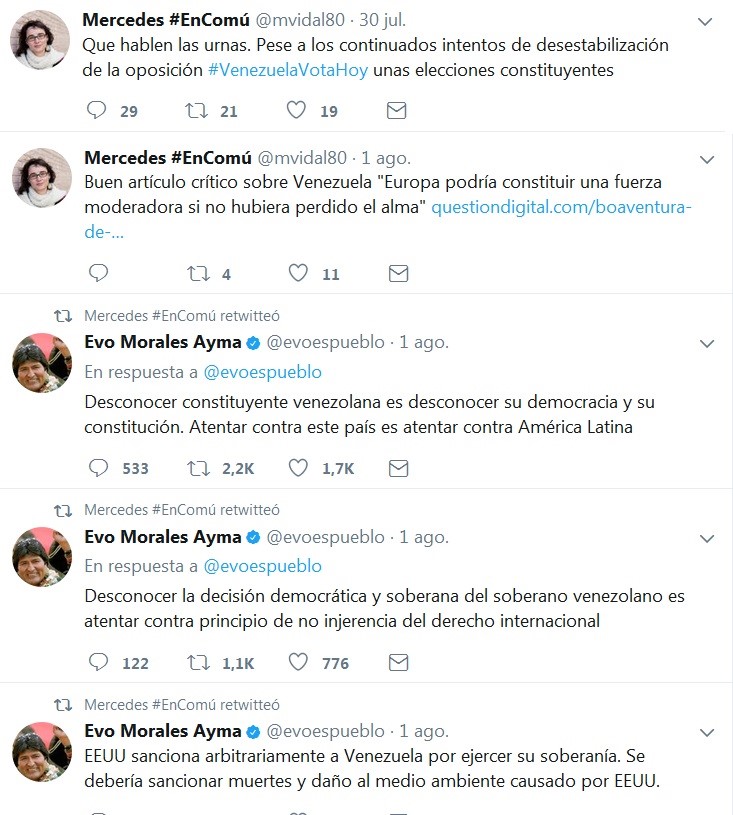This screenshot has height=815, width=733.
Task: Like Evo Morales tweet with 1,7K likes
Action: point(298,467)
